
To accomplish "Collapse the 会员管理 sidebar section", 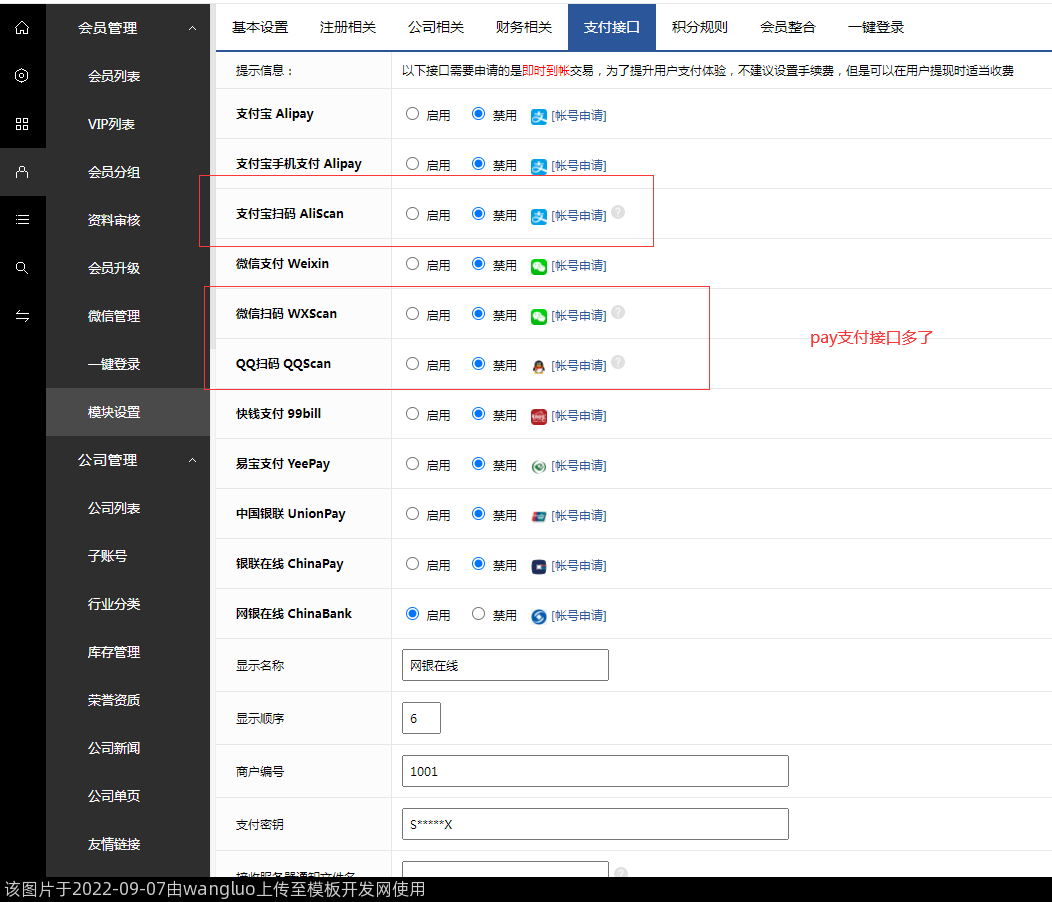I will pyautogui.click(x=192, y=28).
